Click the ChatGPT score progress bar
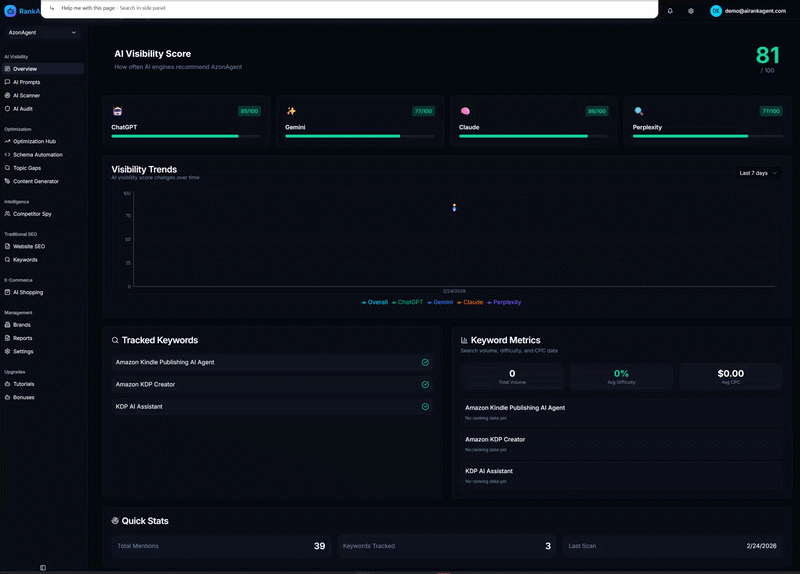This screenshot has height=574, width=800. coord(186,136)
